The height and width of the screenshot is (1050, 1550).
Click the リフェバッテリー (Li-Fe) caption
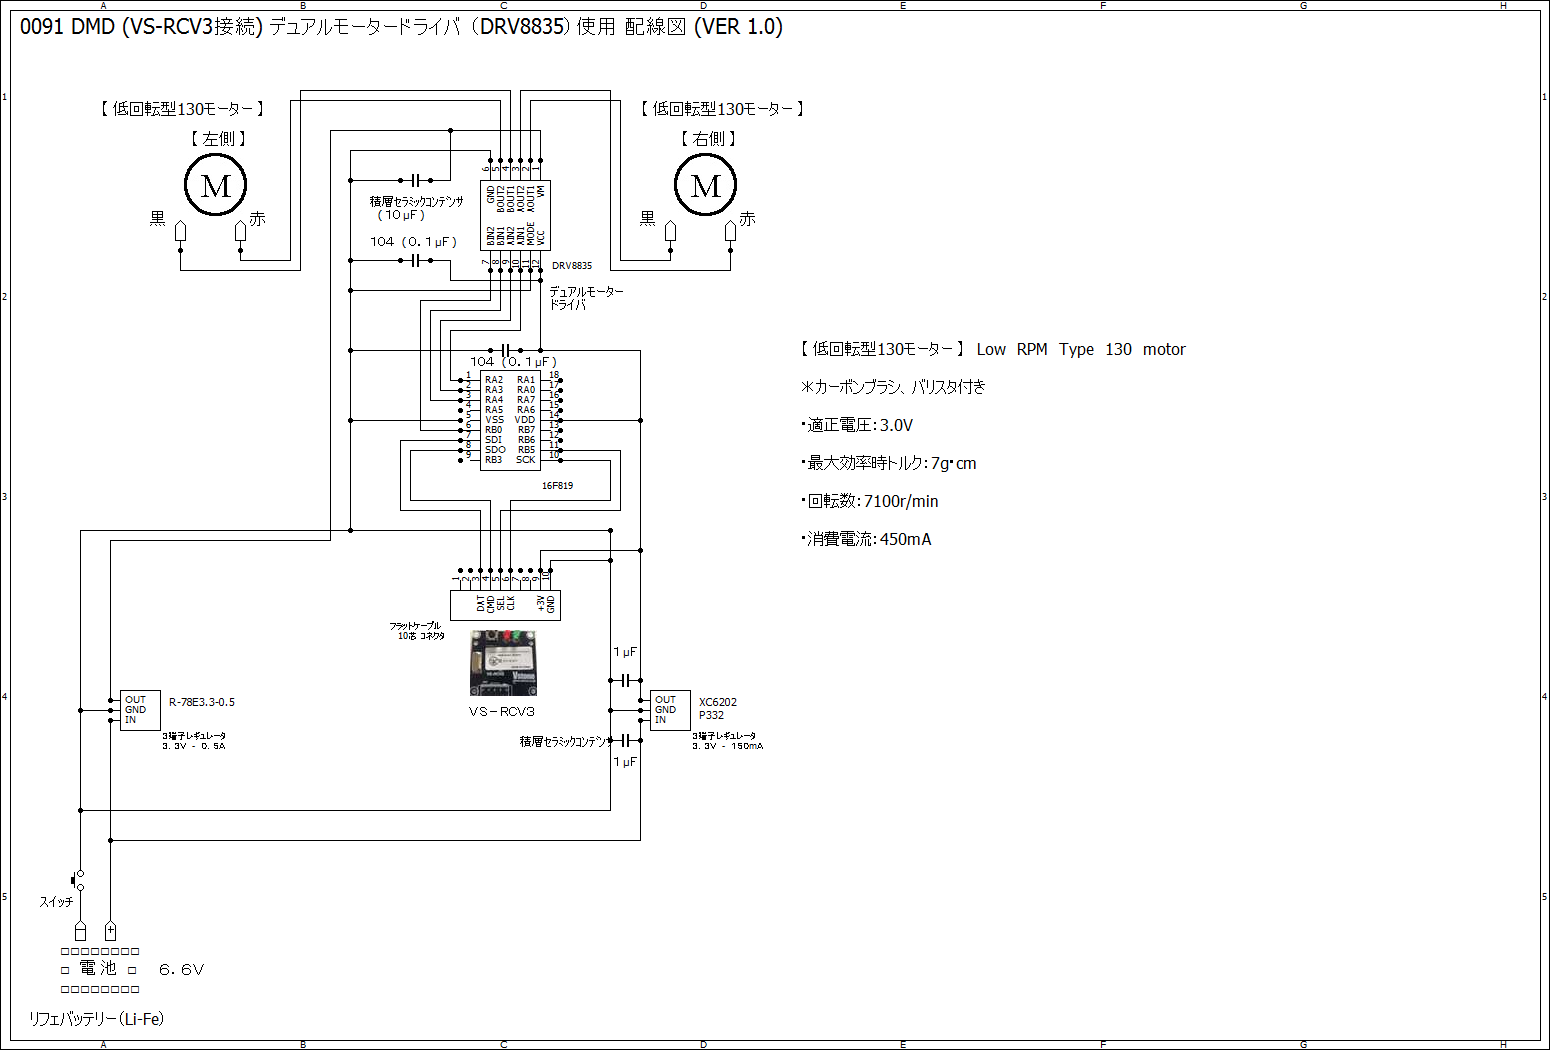(x=96, y=1019)
